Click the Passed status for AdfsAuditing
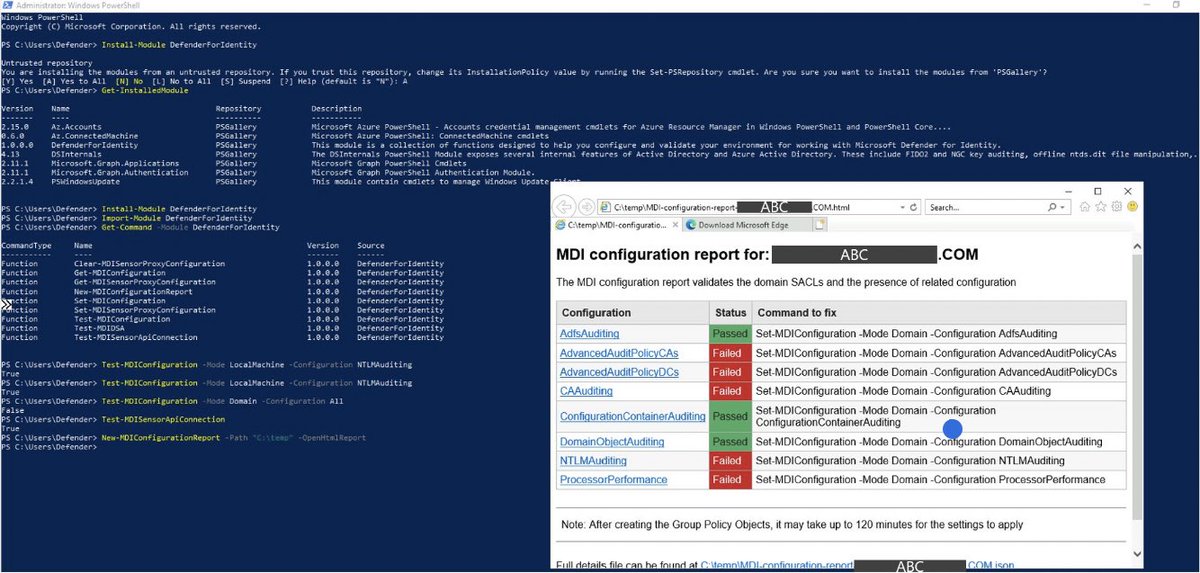This screenshot has height=573, width=1200. point(730,334)
